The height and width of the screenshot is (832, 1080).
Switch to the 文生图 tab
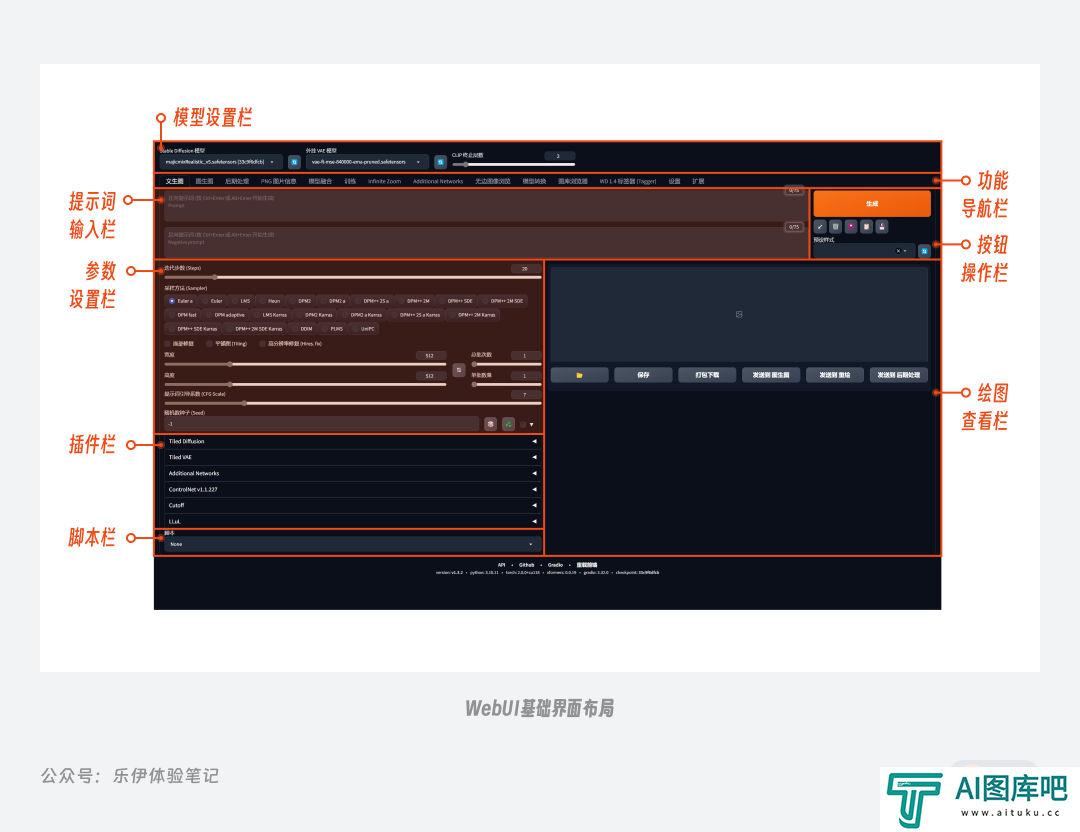coord(174,181)
